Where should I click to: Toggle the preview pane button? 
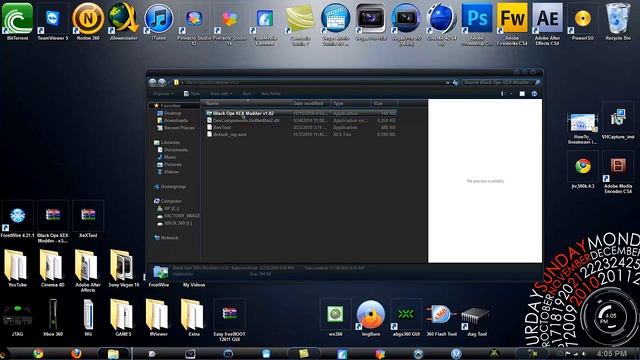tap(522, 94)
